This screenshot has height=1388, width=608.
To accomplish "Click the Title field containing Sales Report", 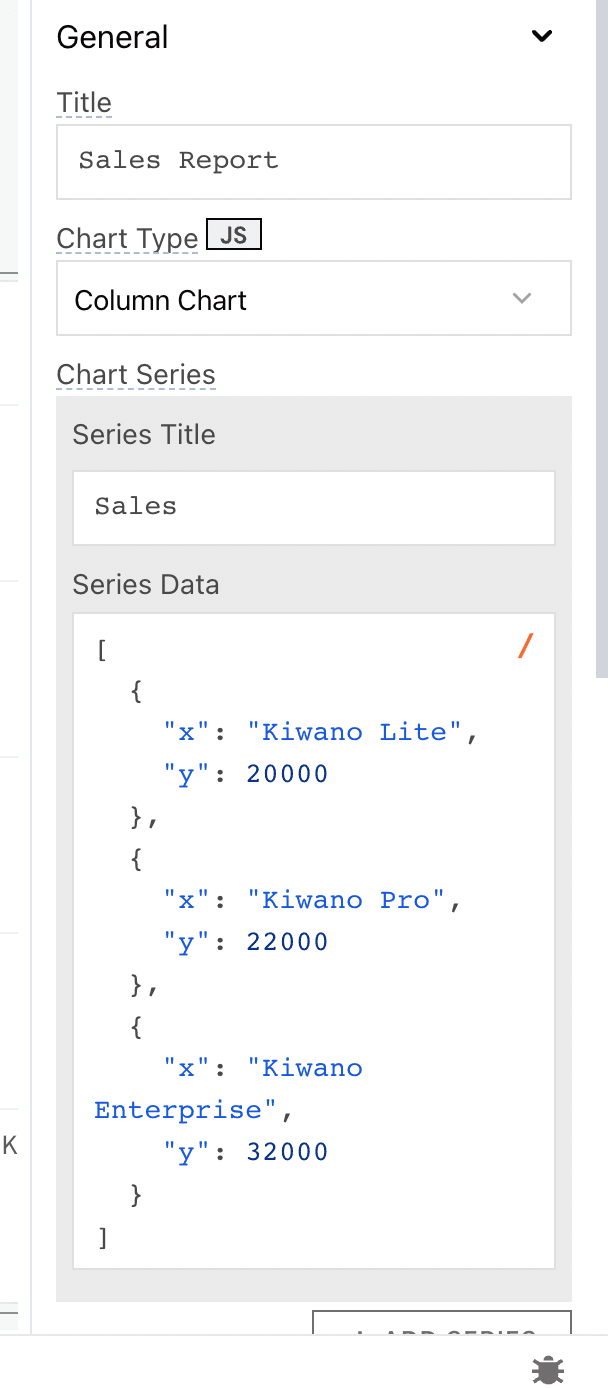I will (x=313, y=161).
